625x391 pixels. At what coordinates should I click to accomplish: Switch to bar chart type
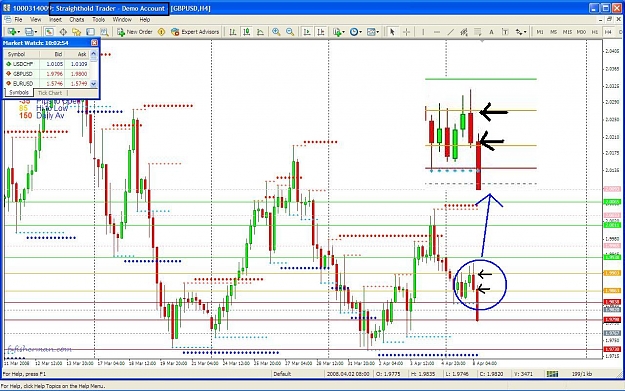[233, 32]
